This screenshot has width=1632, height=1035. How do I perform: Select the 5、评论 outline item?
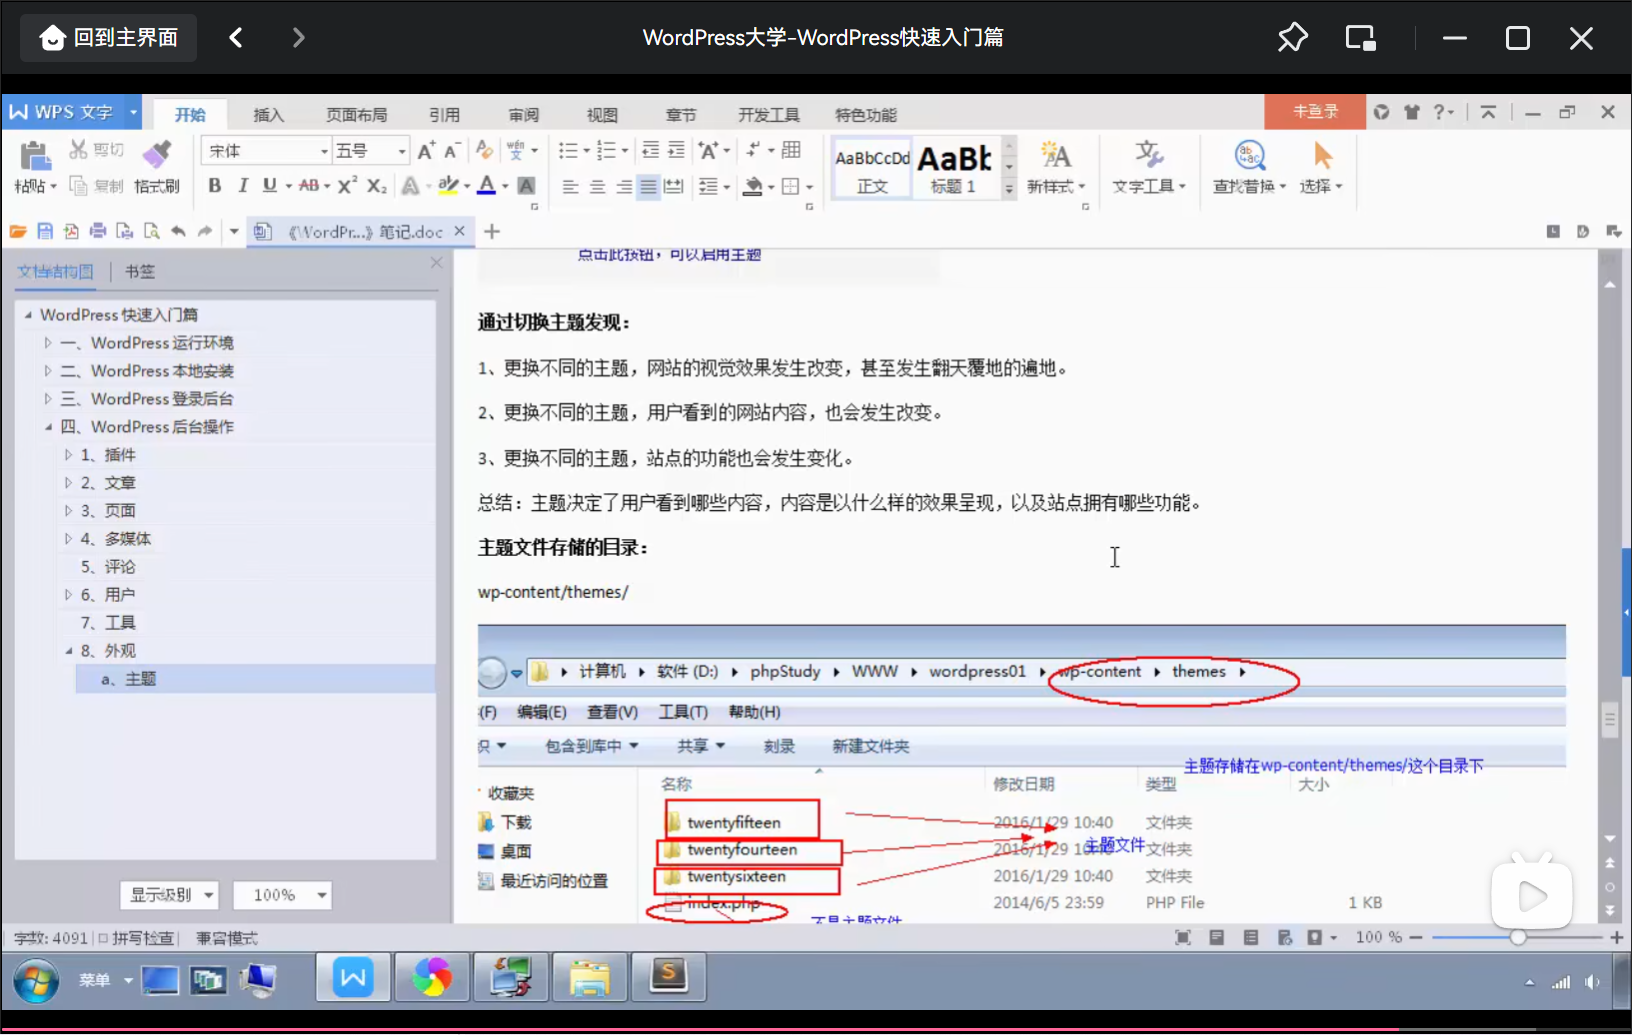(x=108, y=567)
